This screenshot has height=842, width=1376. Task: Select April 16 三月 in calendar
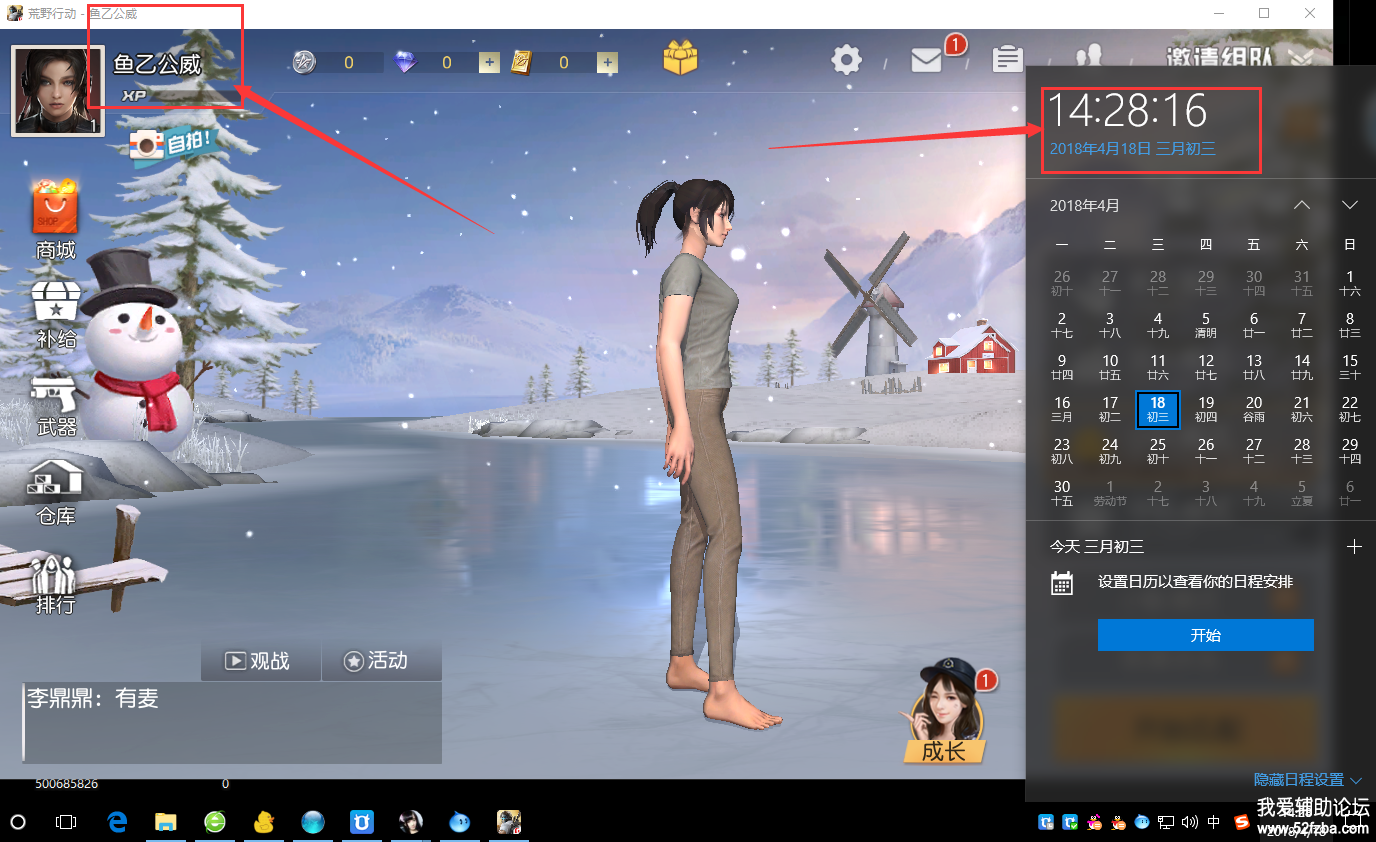point(1062,409)
